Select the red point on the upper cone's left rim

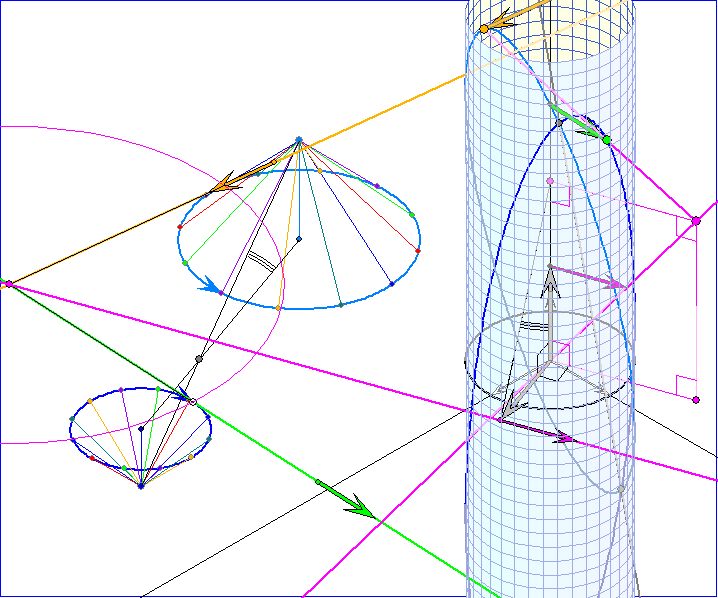point(180,227)
